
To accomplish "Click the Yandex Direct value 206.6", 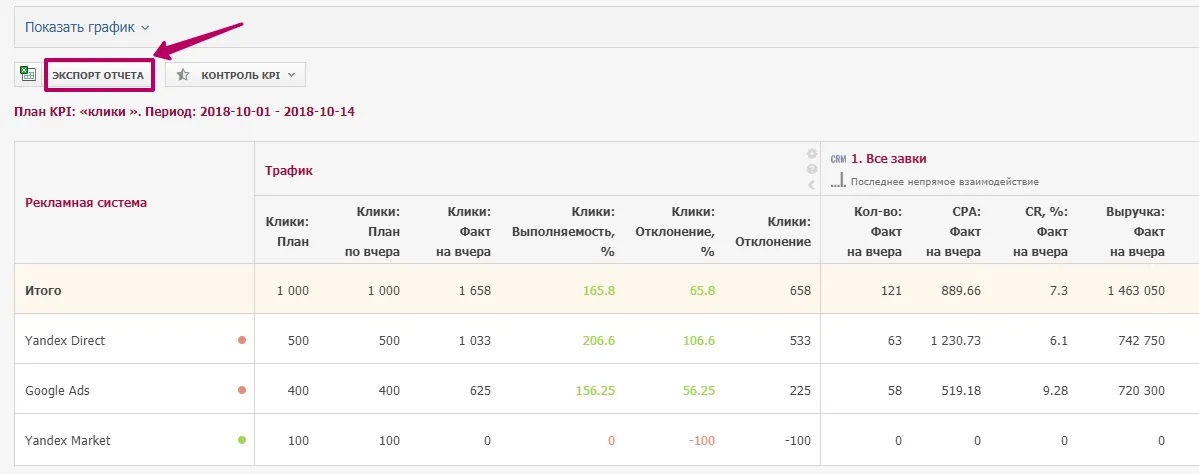I will (599, 340).
